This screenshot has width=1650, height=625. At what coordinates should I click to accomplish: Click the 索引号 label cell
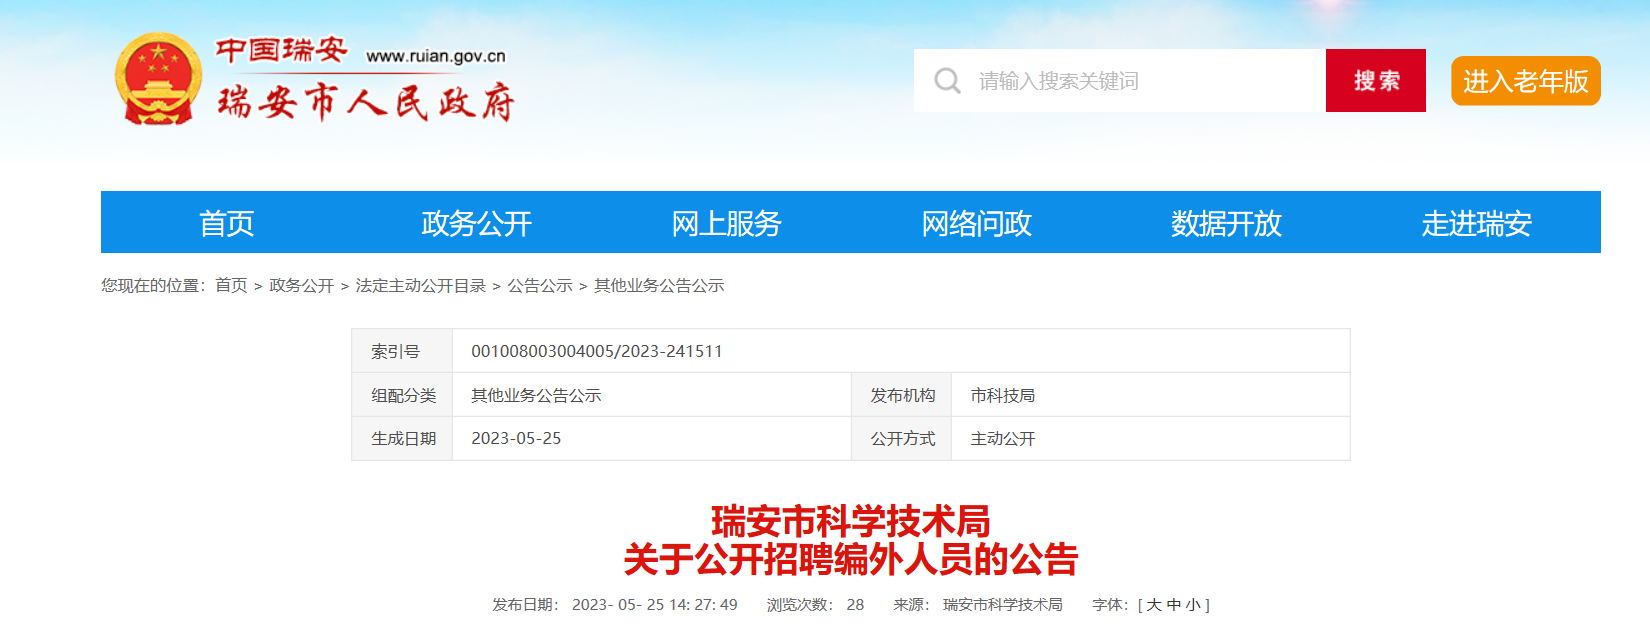coord(402,351)
